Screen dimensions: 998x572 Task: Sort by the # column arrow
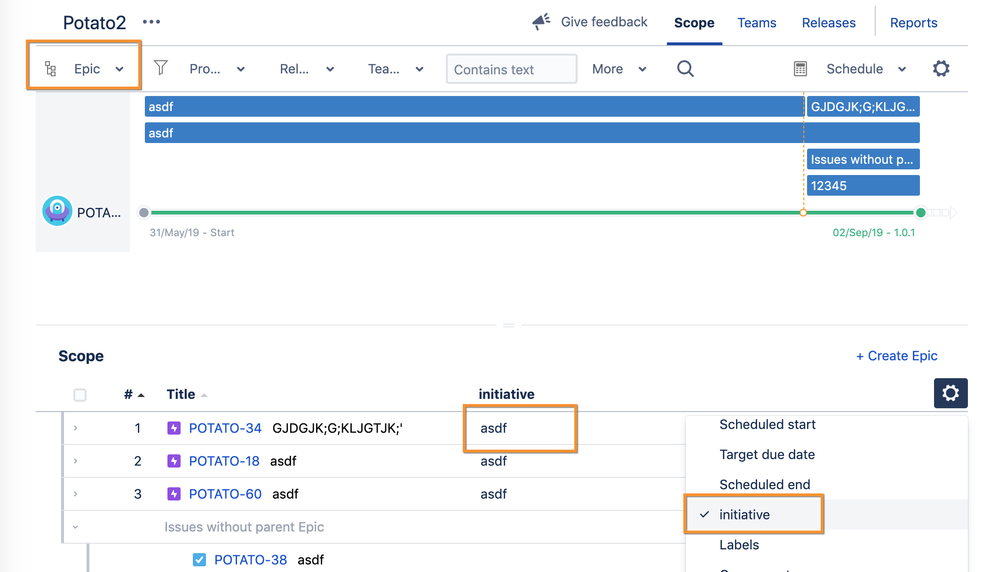[141, 395]
